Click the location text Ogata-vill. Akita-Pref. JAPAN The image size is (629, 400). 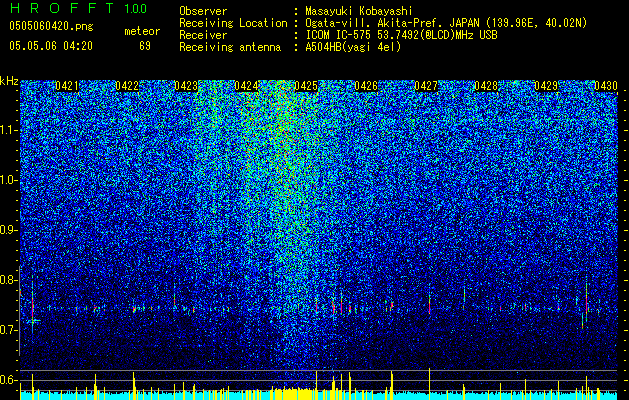[x=393, y=23]
